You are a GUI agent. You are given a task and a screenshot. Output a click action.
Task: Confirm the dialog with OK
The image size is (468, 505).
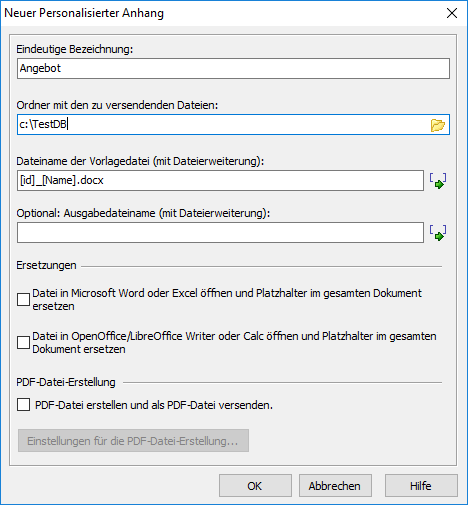(255, 486)
